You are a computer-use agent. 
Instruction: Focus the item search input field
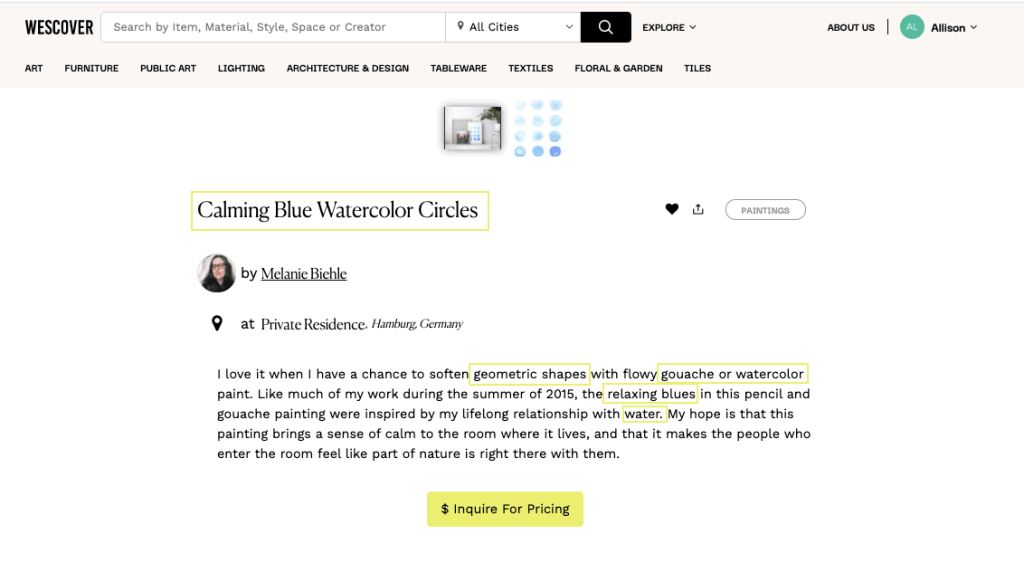273,27
